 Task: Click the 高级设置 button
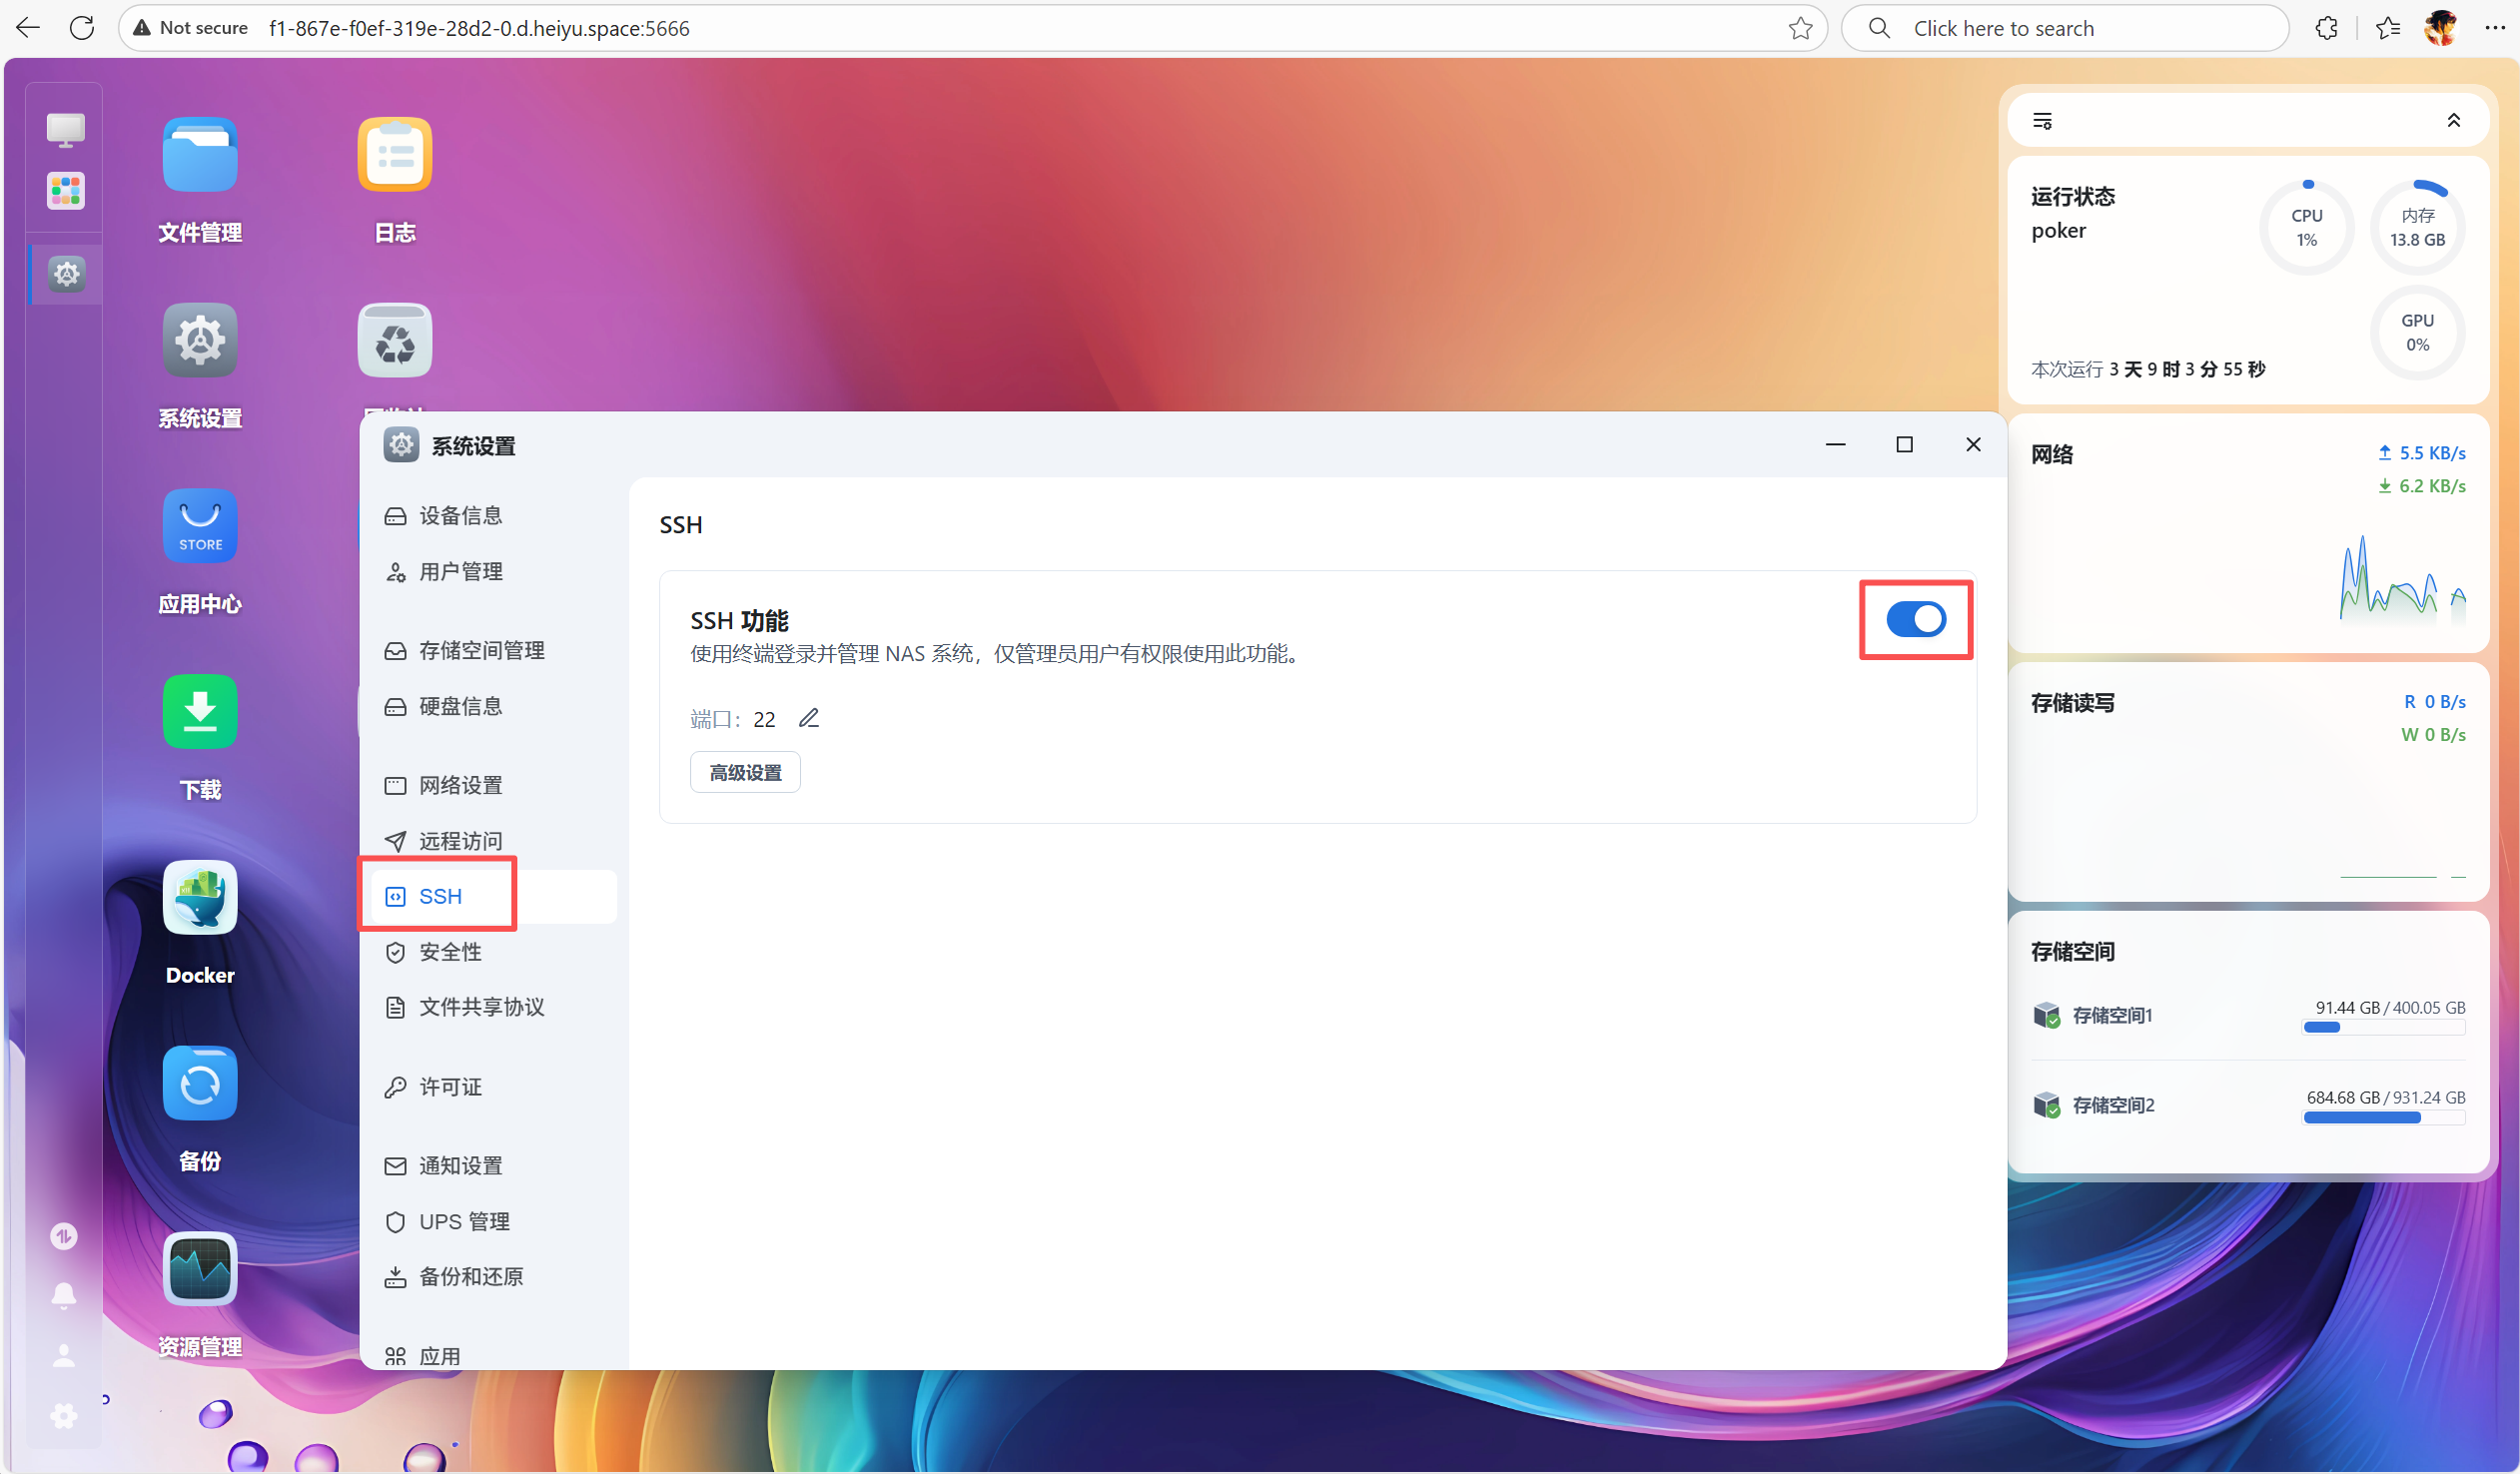(745, 772)
